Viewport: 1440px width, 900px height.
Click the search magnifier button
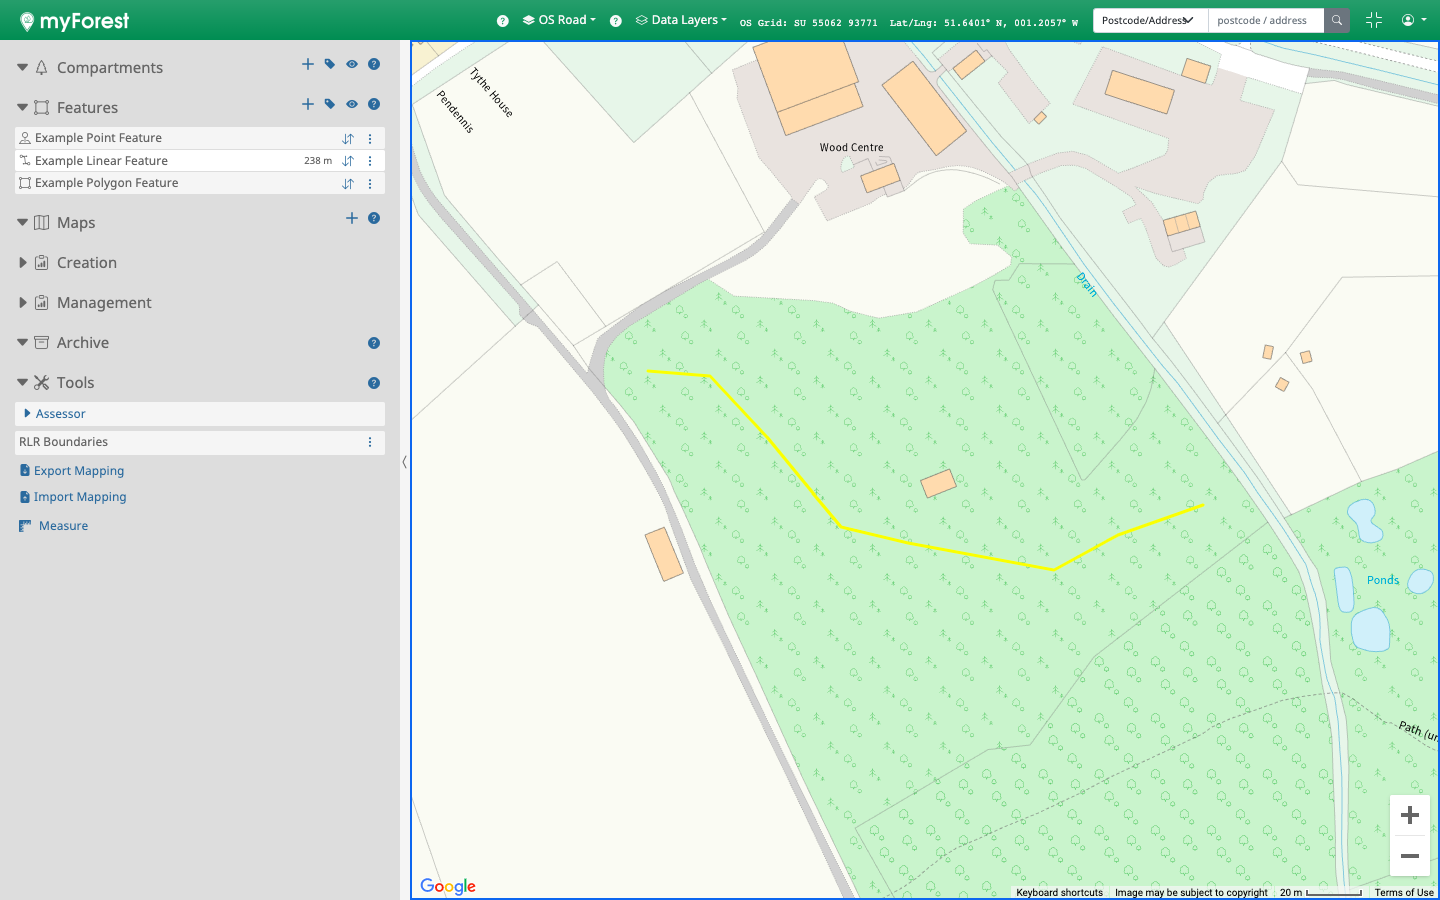1336,20
